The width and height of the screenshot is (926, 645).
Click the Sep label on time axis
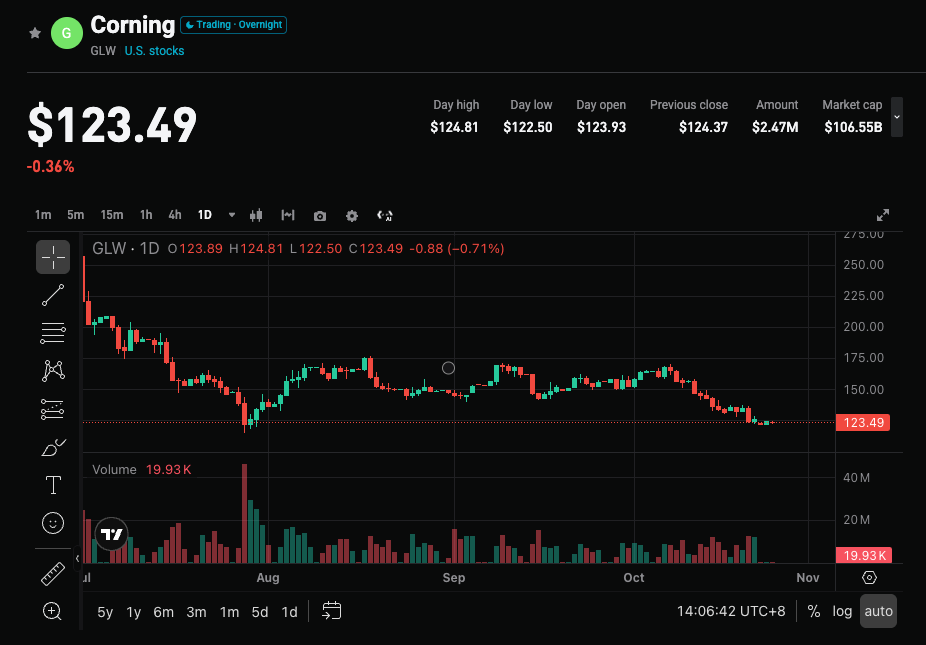click(454, 578)
